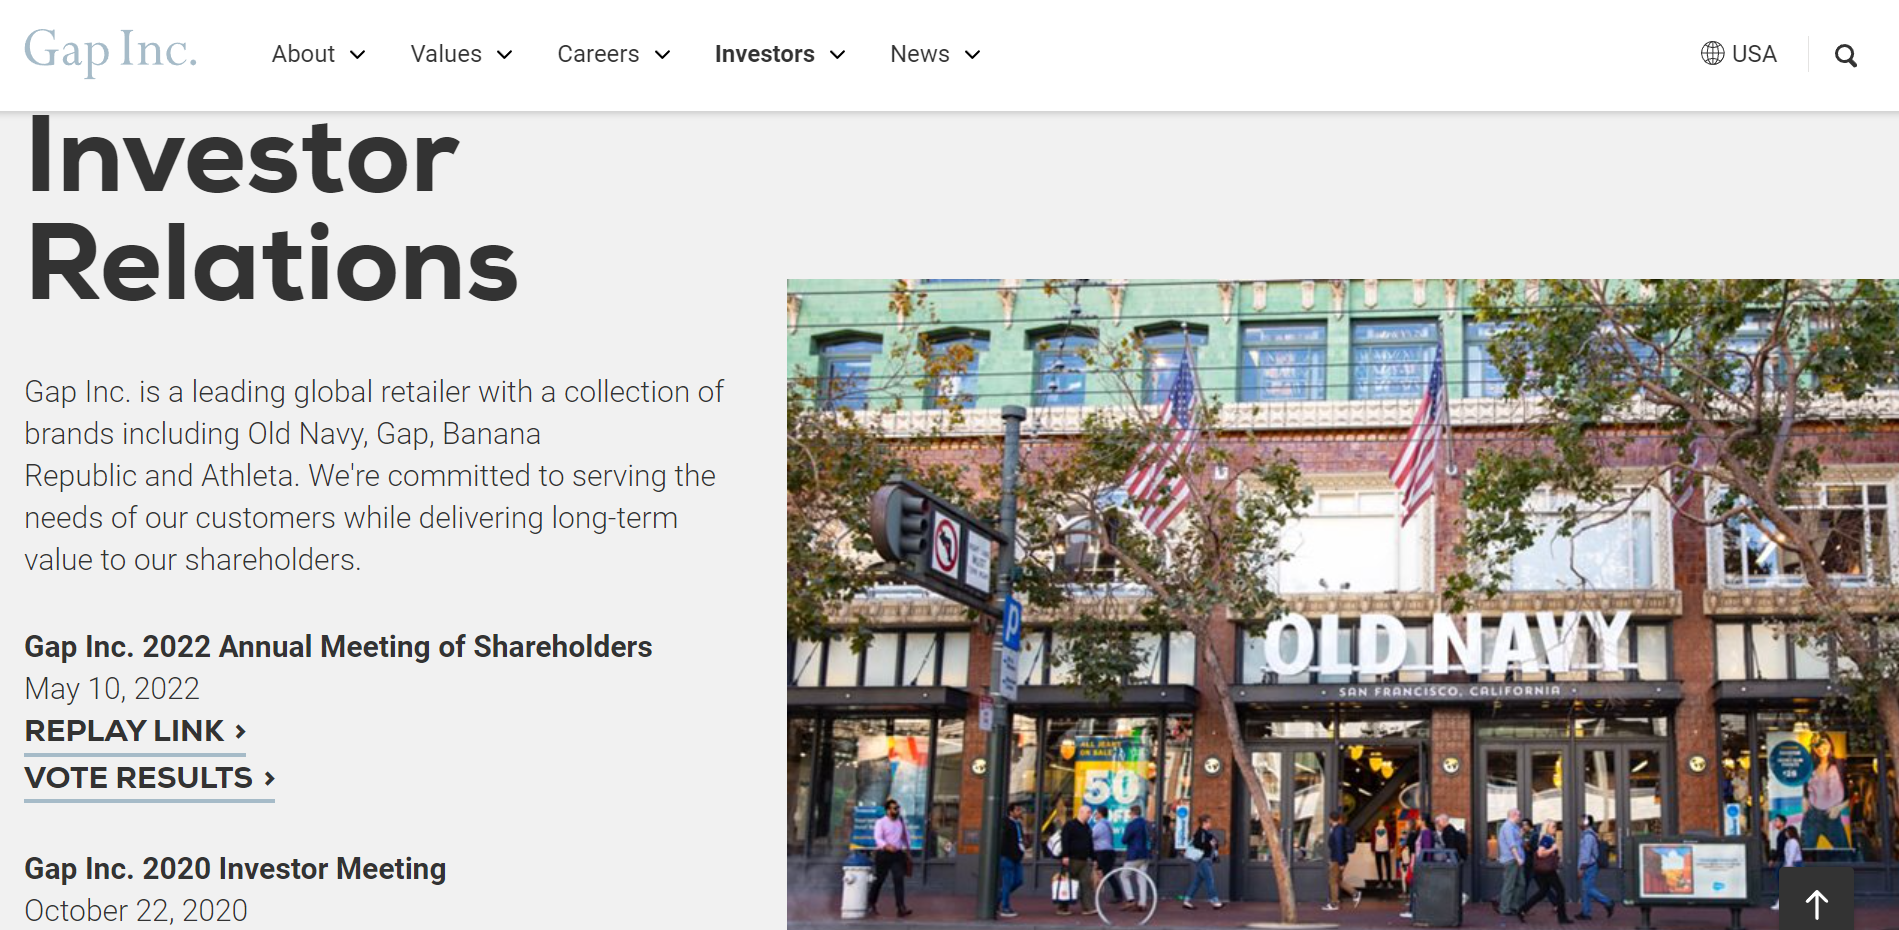Click the search magnifier icon
Screen dimensions: 1899x930
pos(1845,56)
